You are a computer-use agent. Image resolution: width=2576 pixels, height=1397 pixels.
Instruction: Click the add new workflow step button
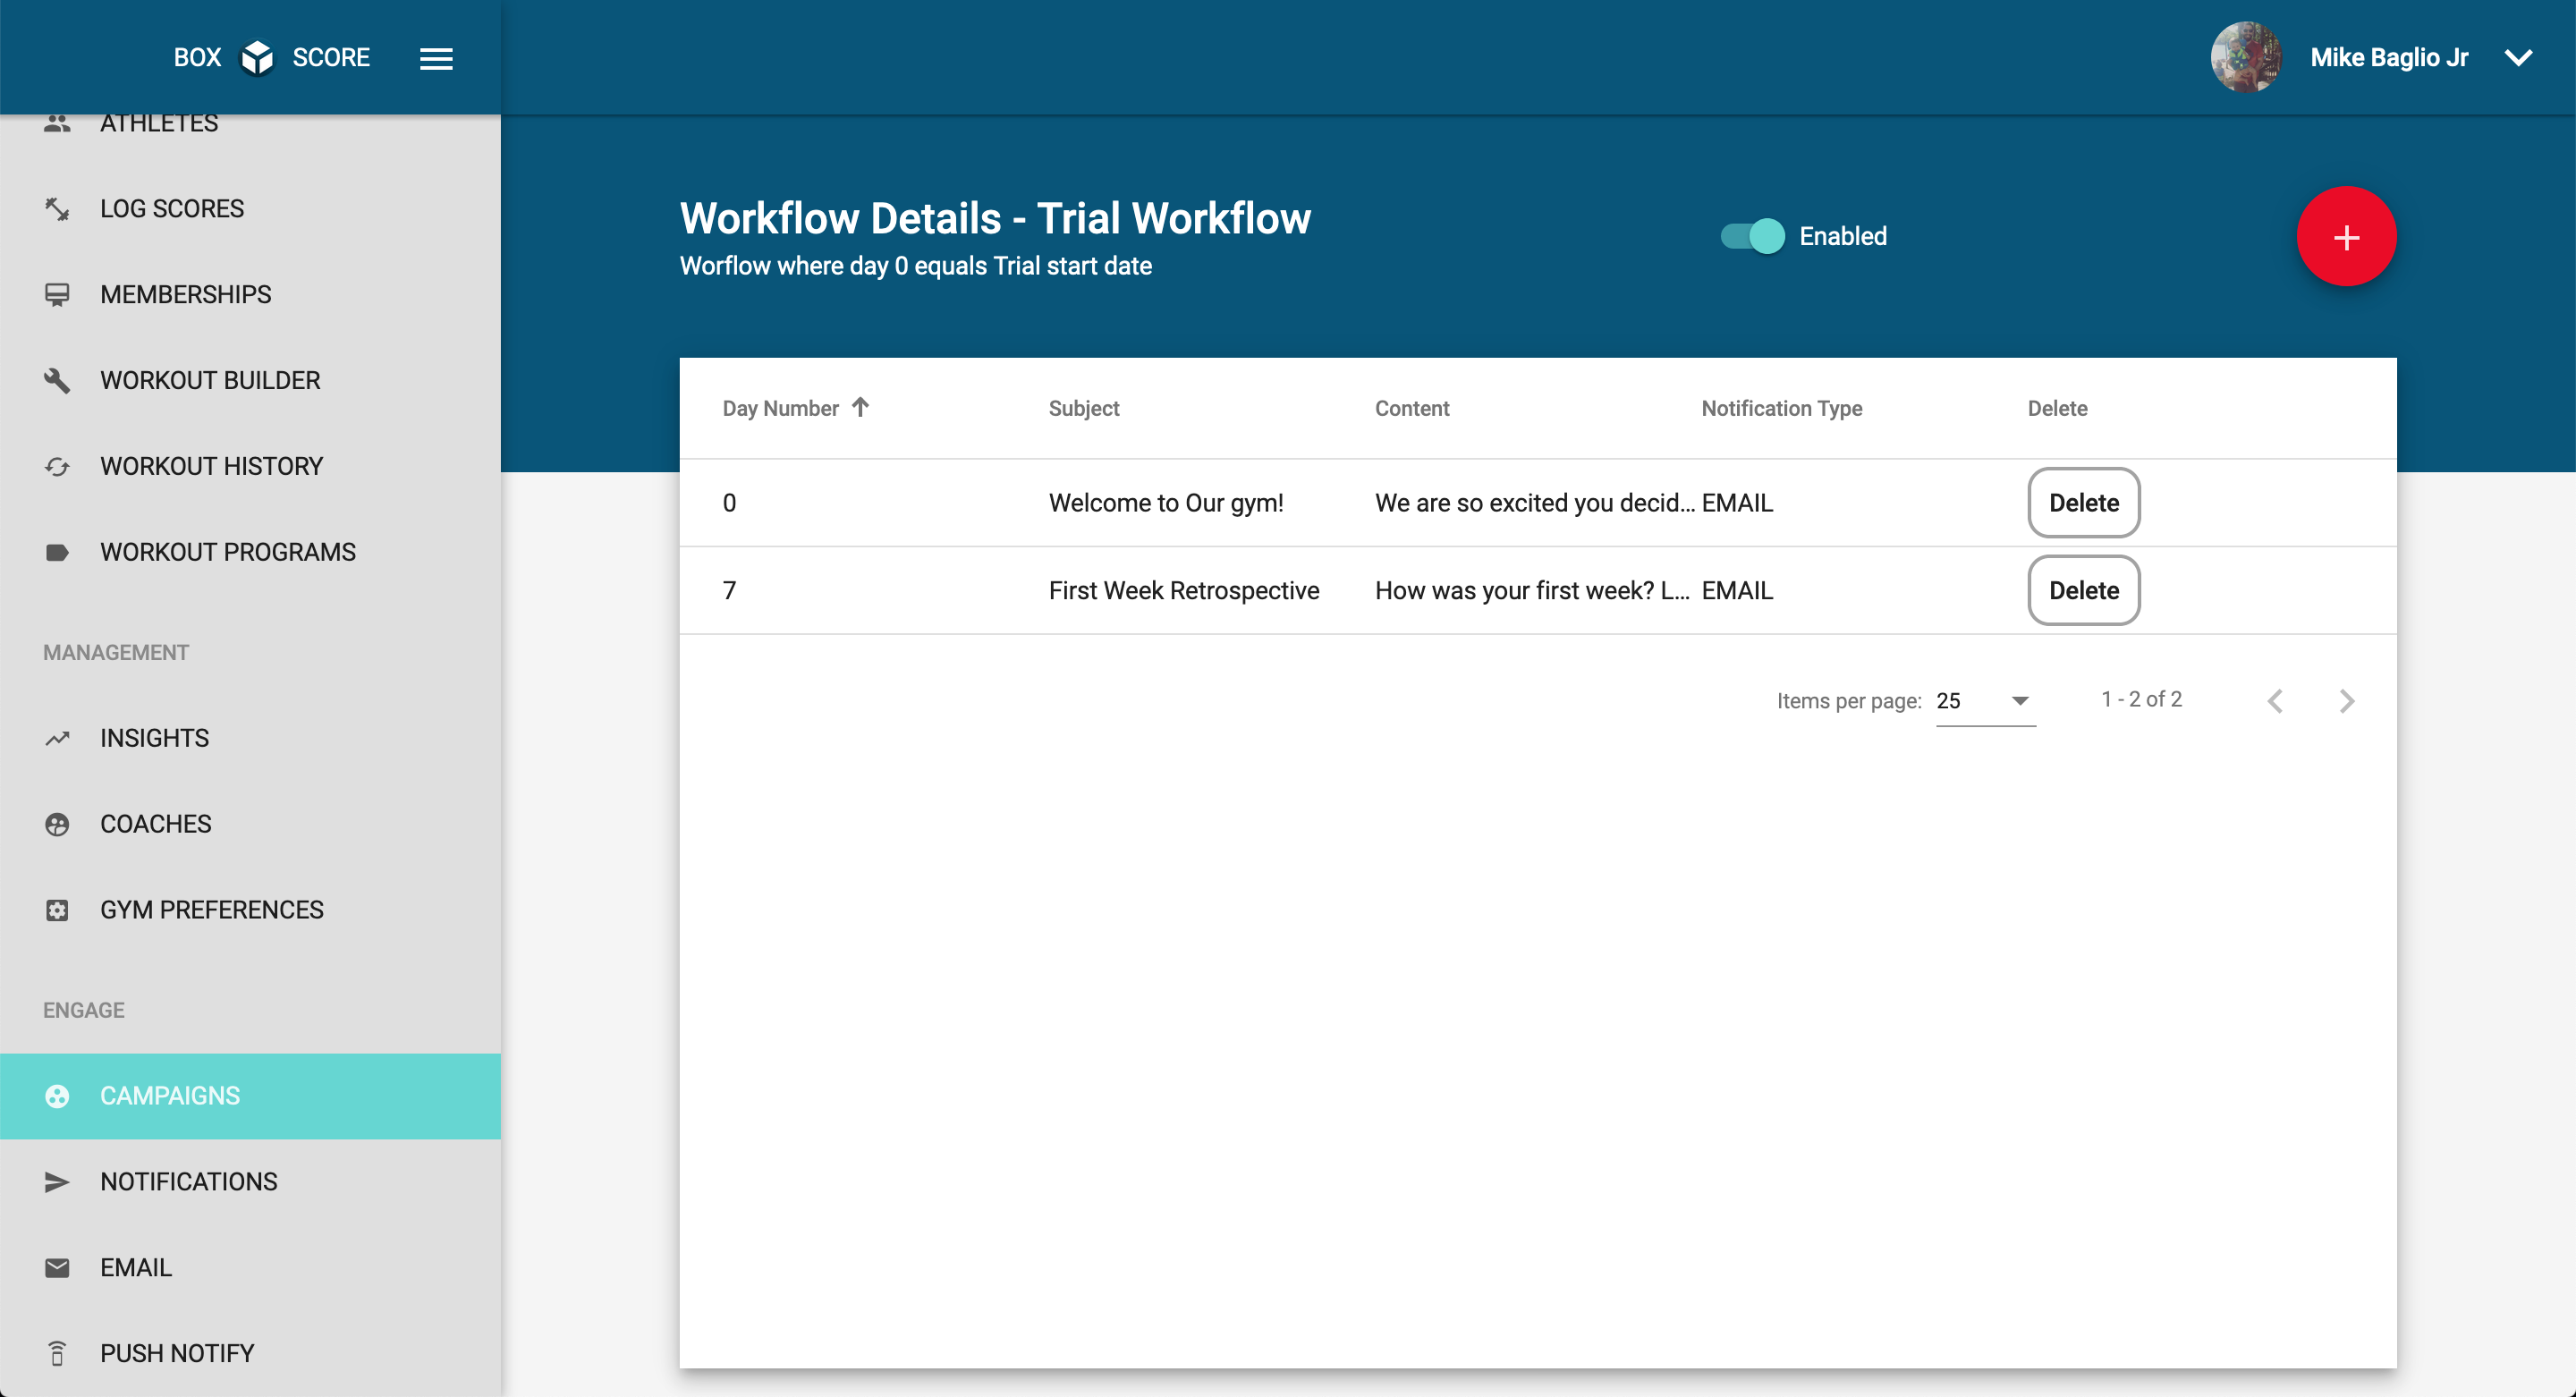coord(2345,236)
